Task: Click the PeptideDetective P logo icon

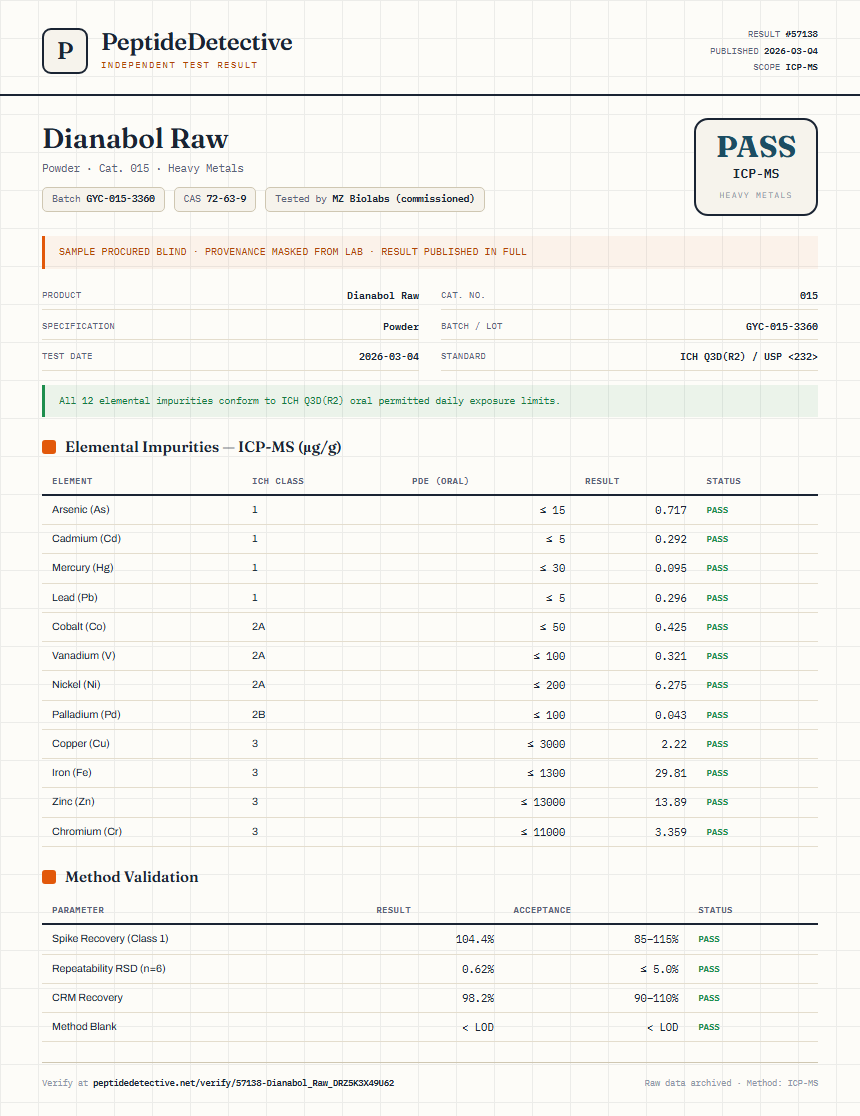Action: click(65, 51)
